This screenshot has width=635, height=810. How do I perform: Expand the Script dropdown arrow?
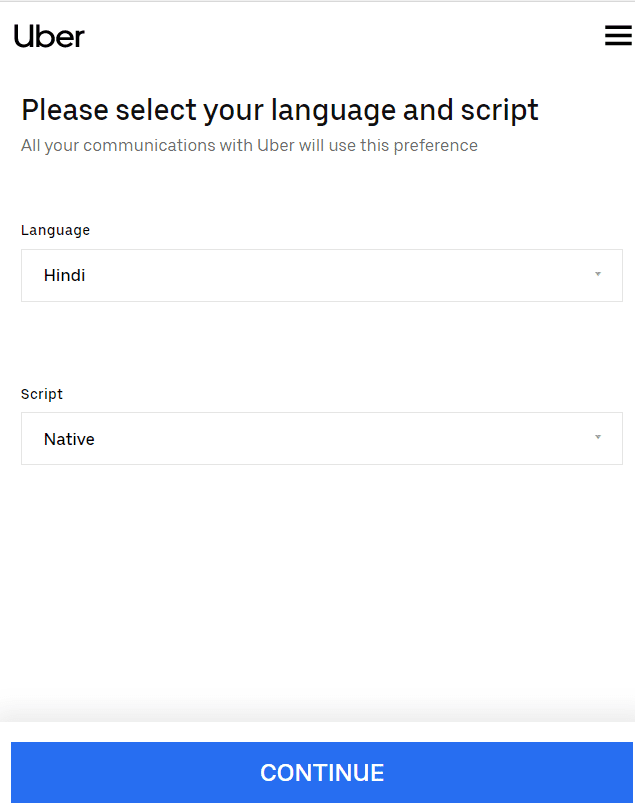coord(598,437)
